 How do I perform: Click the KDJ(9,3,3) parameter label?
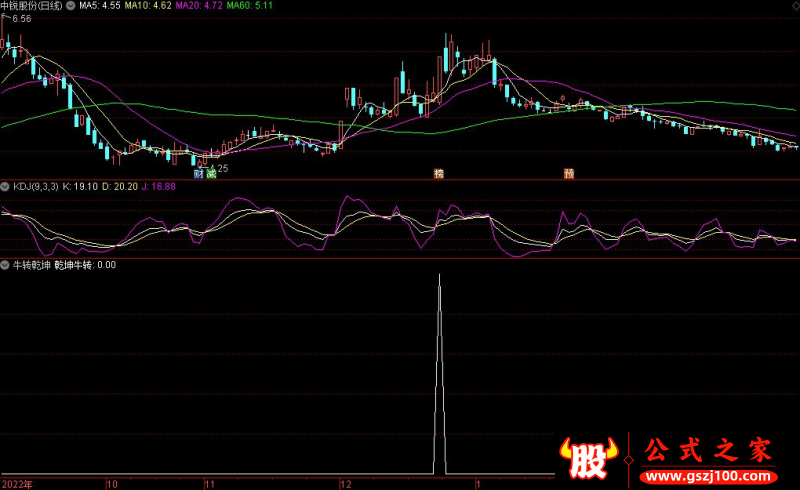point(35,186)
